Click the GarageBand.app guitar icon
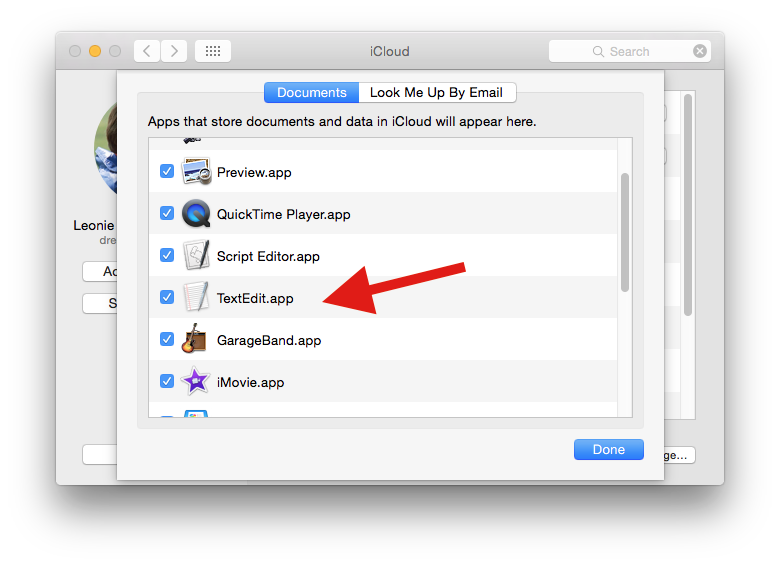Image resolution: width=780 pixels, height=565 pixels. [194, 339]
